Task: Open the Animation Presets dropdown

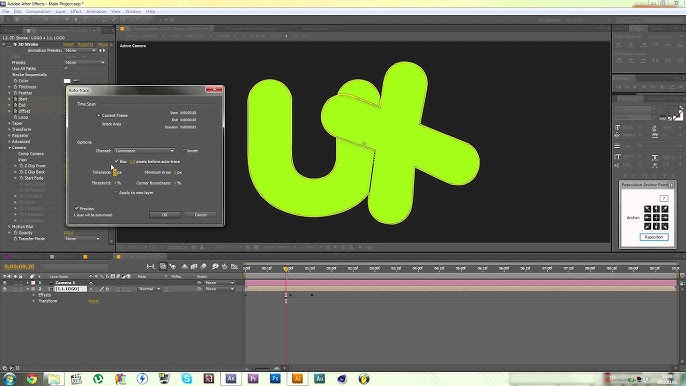Action: point(80,51)
